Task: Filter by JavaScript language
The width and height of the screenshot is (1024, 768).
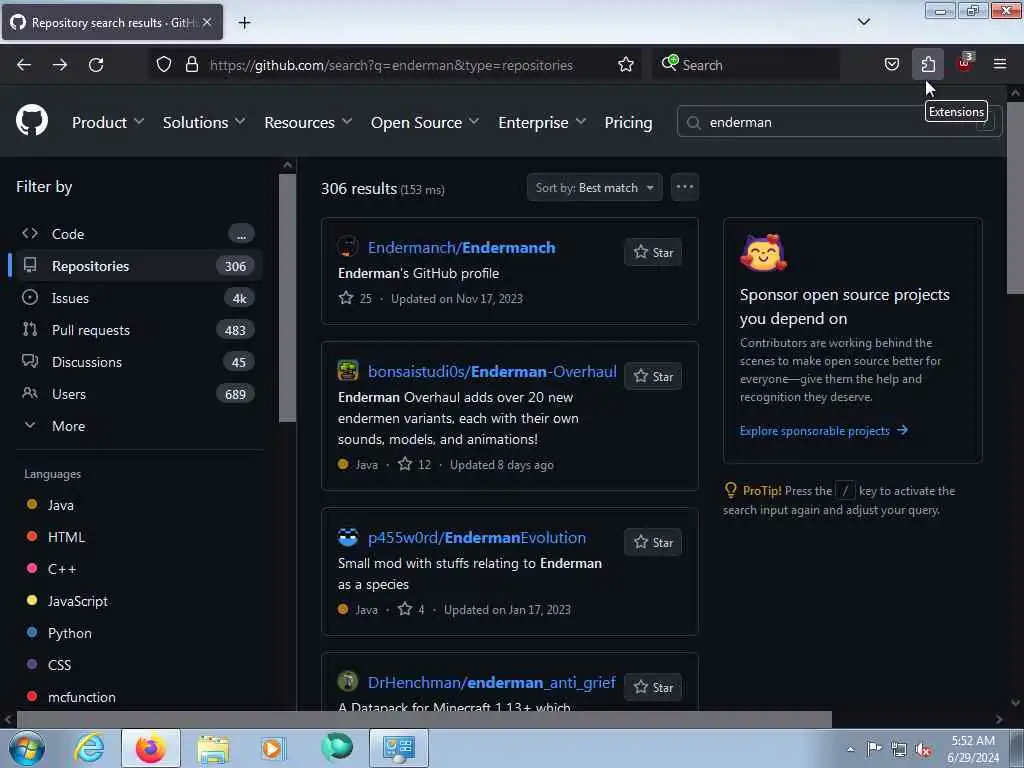Action: (77, 601)
